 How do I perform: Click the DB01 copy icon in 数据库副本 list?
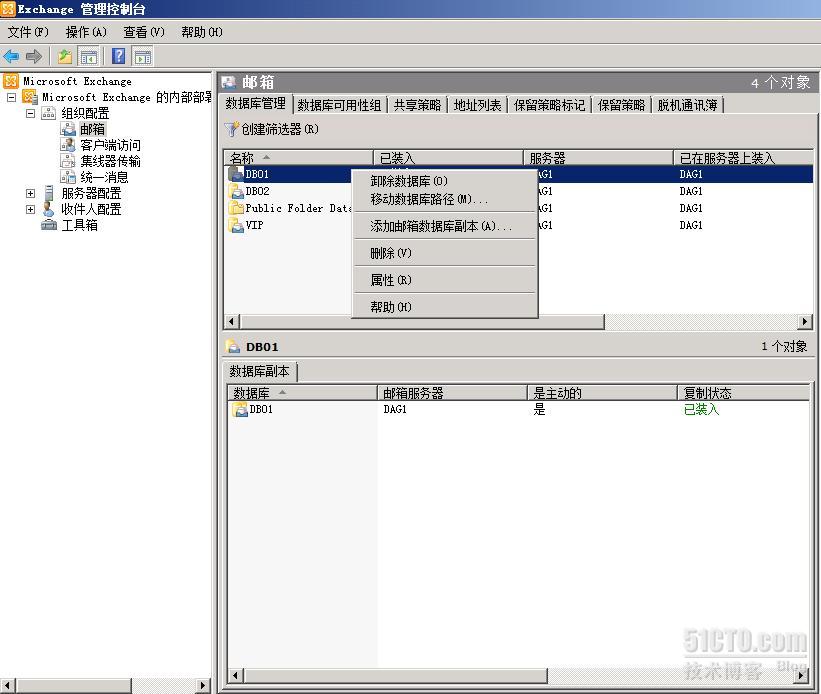240,409
